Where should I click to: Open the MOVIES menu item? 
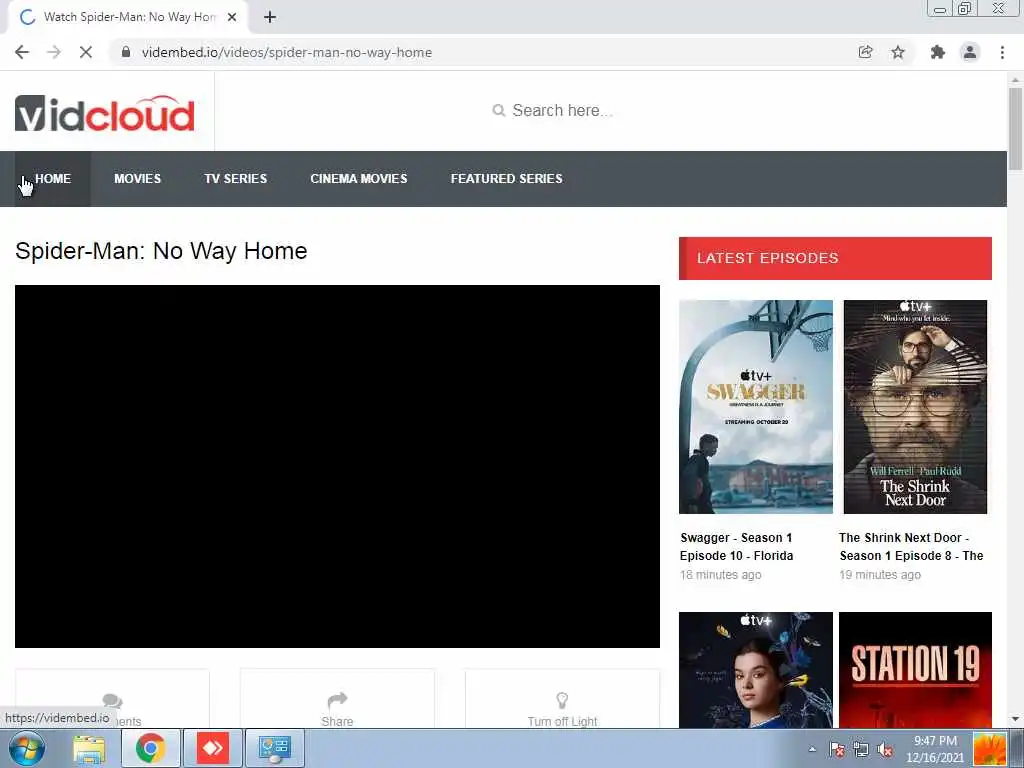pyautogui.click(x=137, y=179)
